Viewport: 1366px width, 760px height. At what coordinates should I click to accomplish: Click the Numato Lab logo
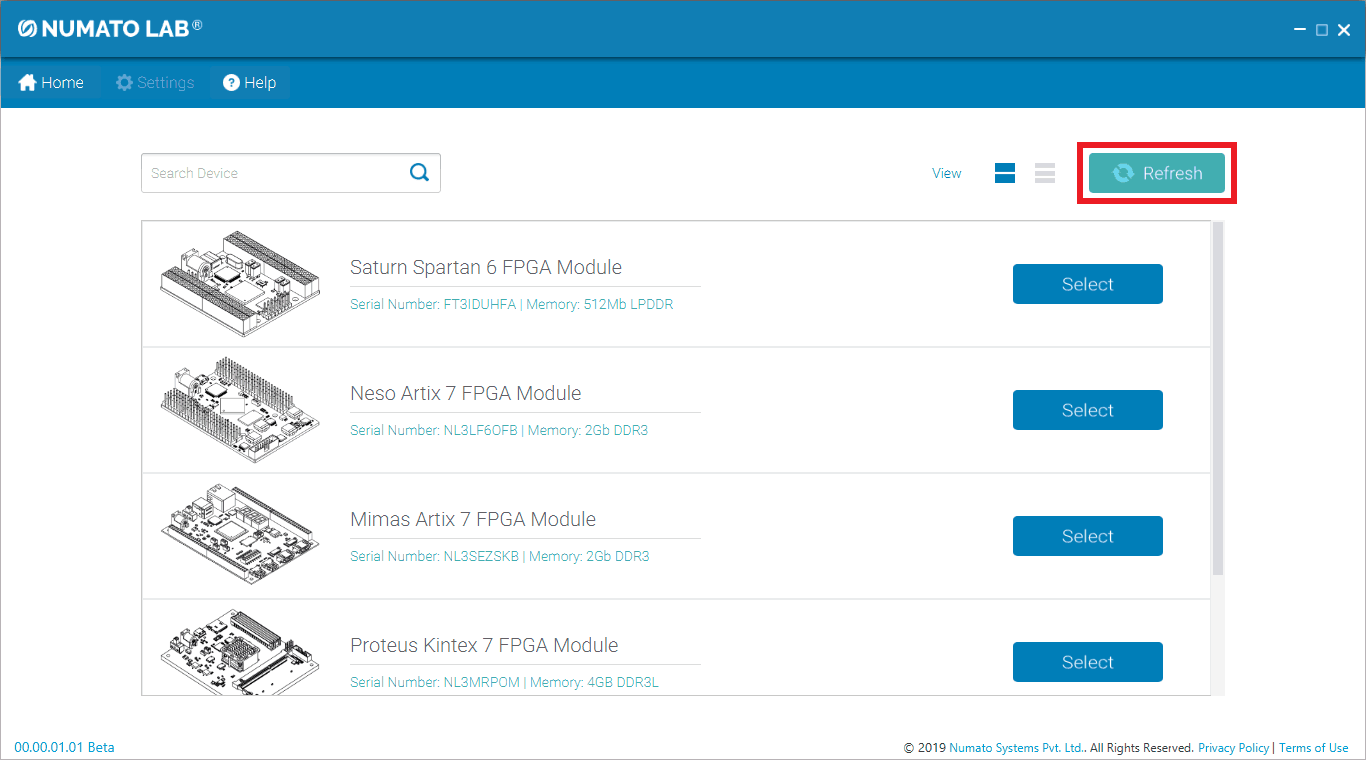coord(110,28)
